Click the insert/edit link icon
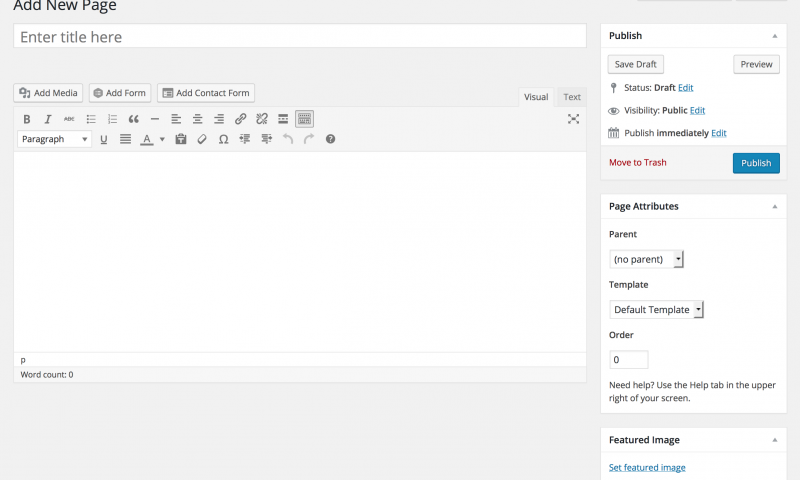This screenshot has width=800, height=480. (240, 119)
